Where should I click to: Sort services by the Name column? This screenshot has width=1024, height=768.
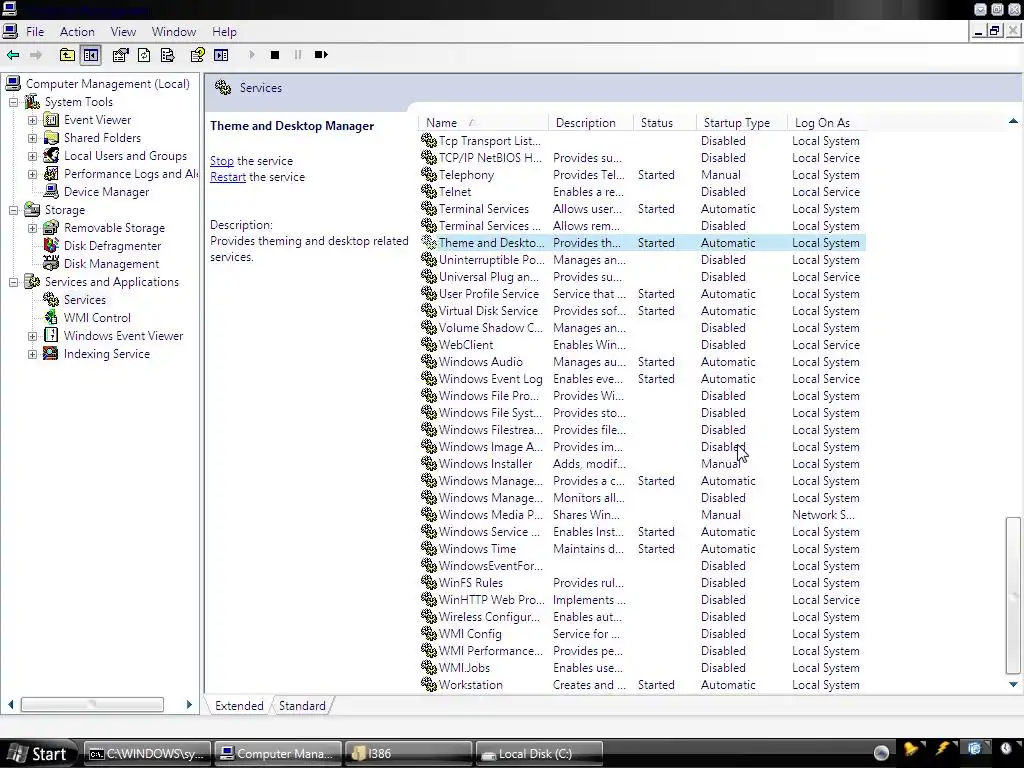click(483, 123)
